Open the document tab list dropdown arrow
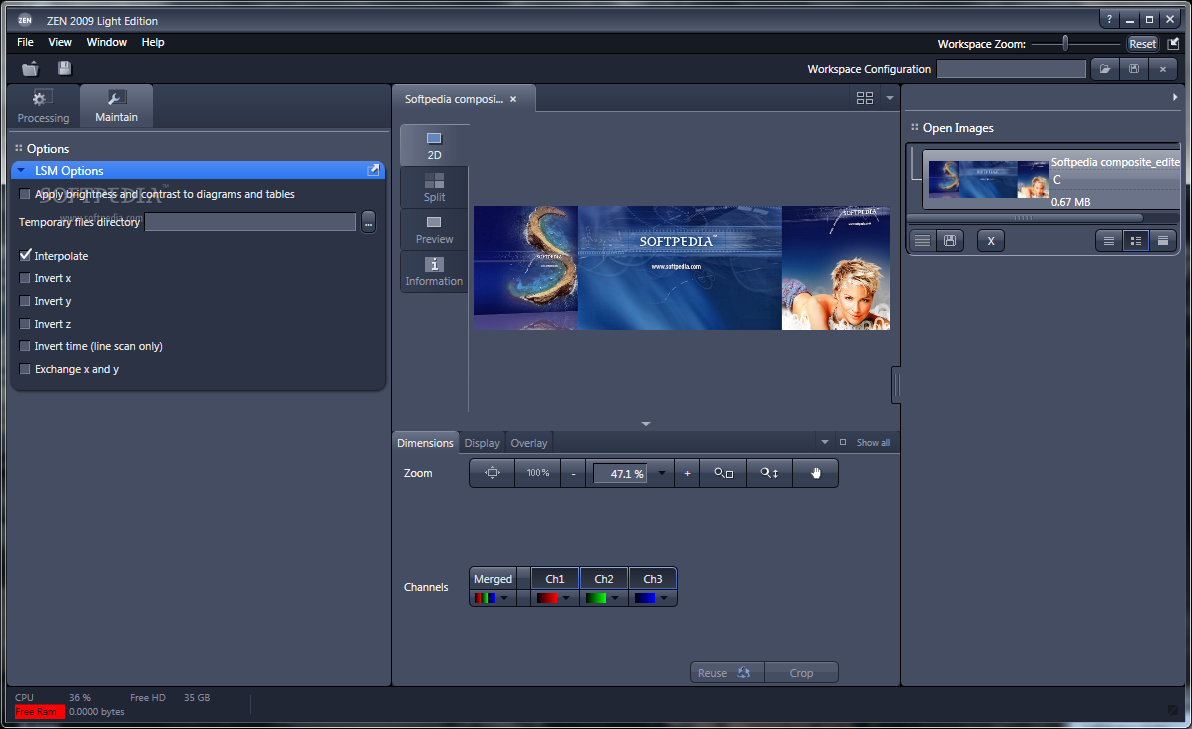The image size is (1192, 729). click(889, 98)
